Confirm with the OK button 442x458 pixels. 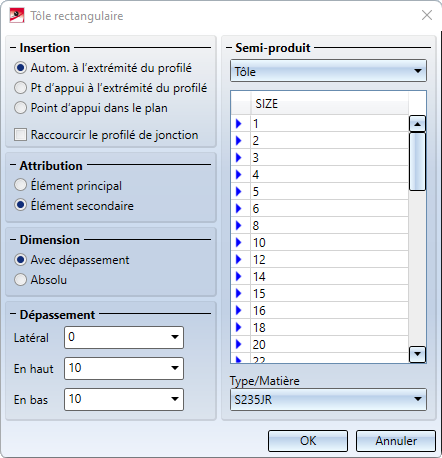point(308,441)
